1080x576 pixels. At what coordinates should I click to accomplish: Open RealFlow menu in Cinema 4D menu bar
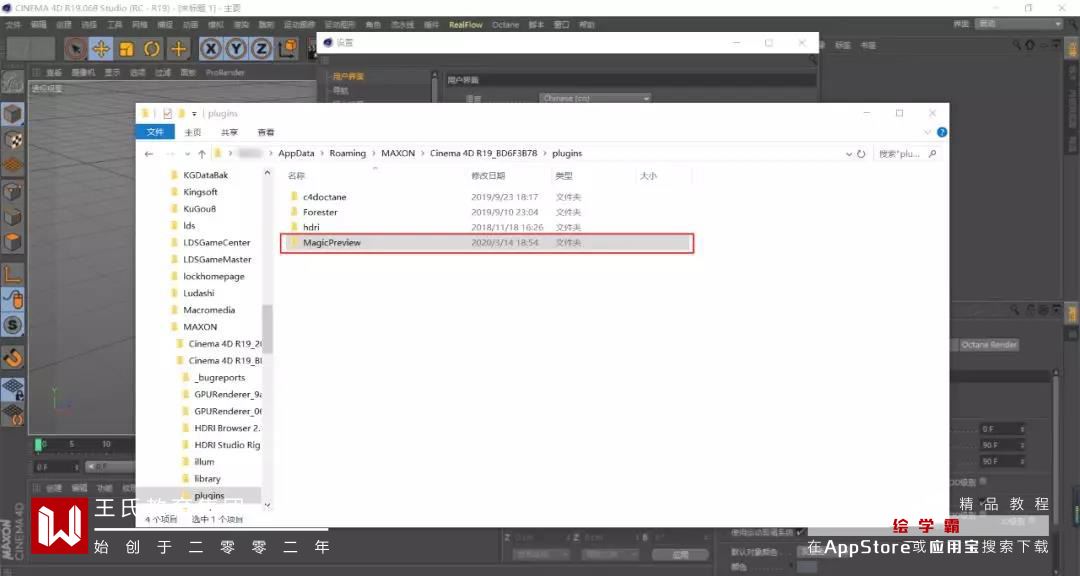tap(466, 25)
